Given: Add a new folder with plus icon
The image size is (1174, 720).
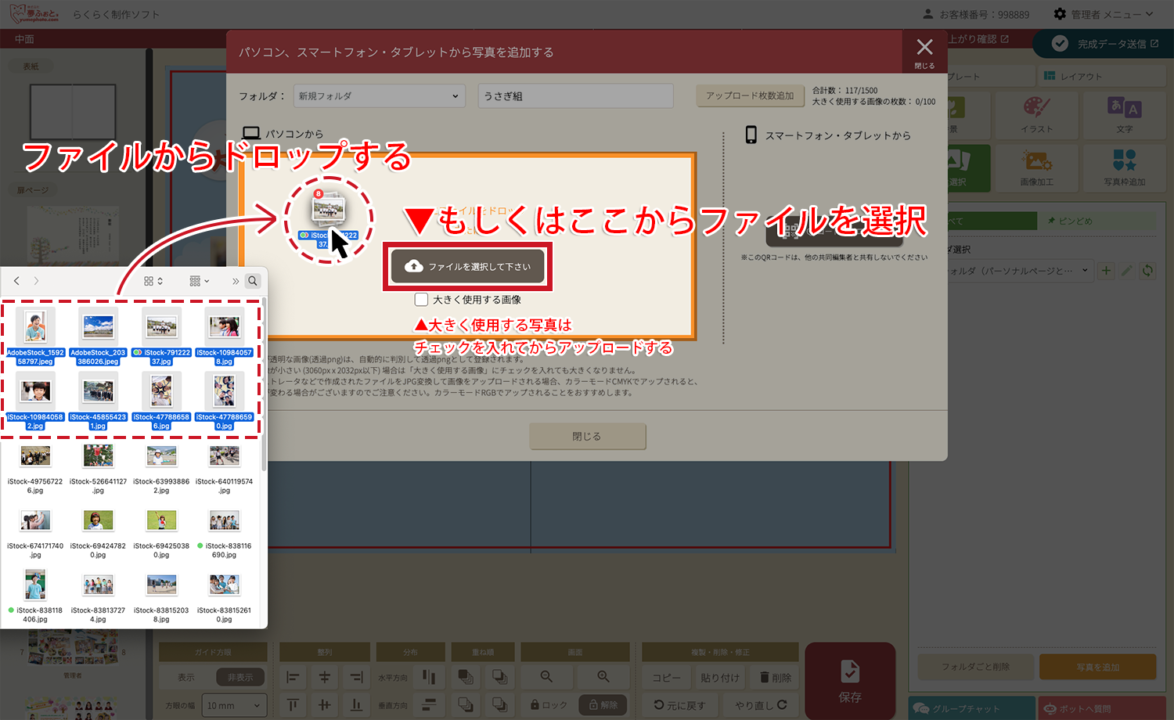Looking at the screenshot, I should point(1106,271).
